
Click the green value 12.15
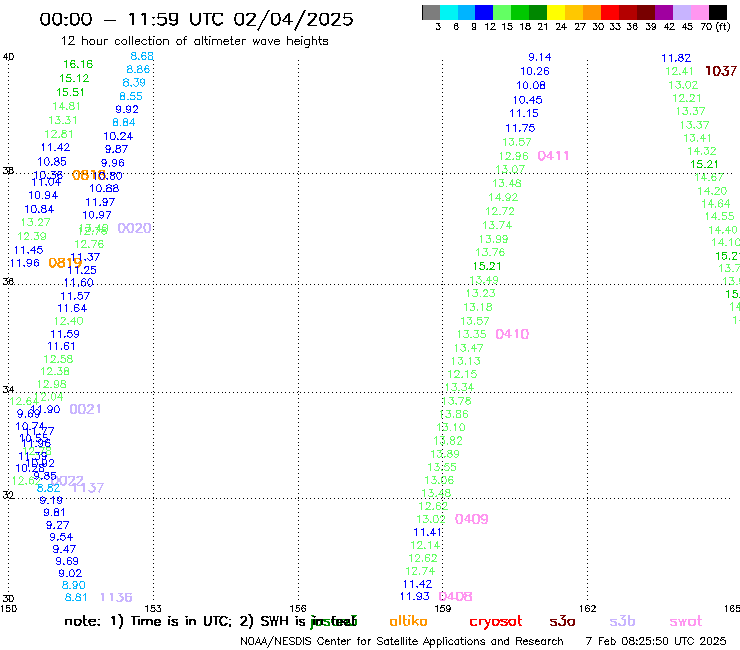[462, 374]
